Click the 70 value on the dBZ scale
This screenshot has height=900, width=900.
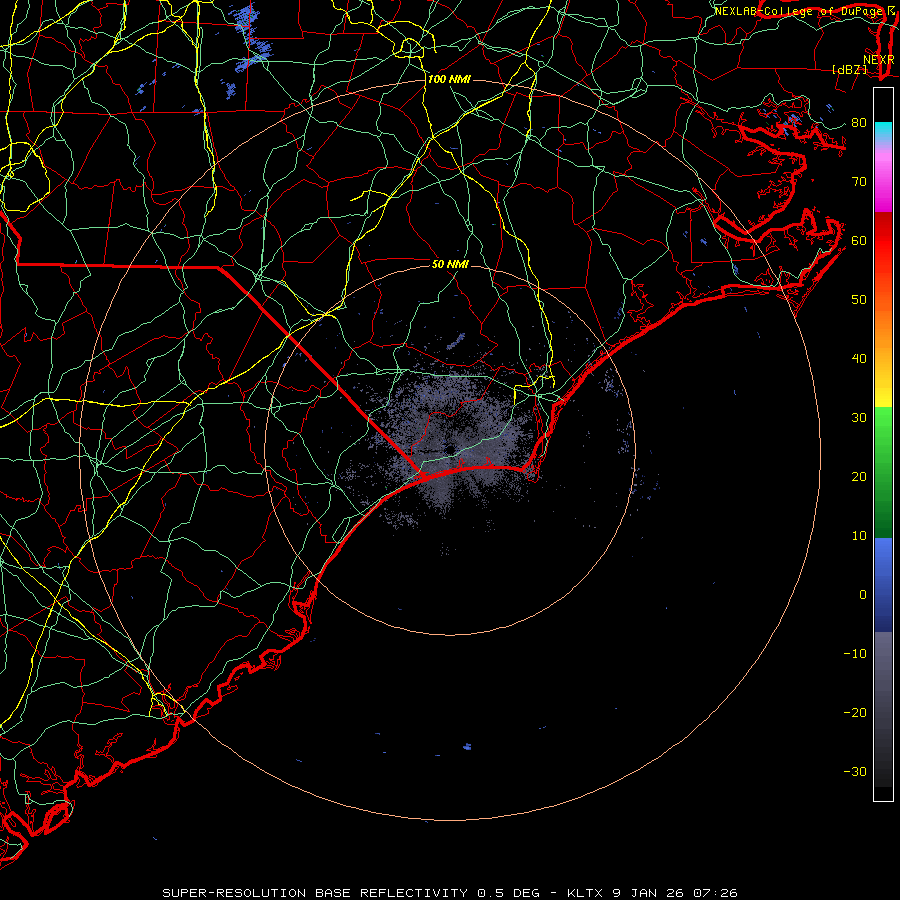coord(859,181)
